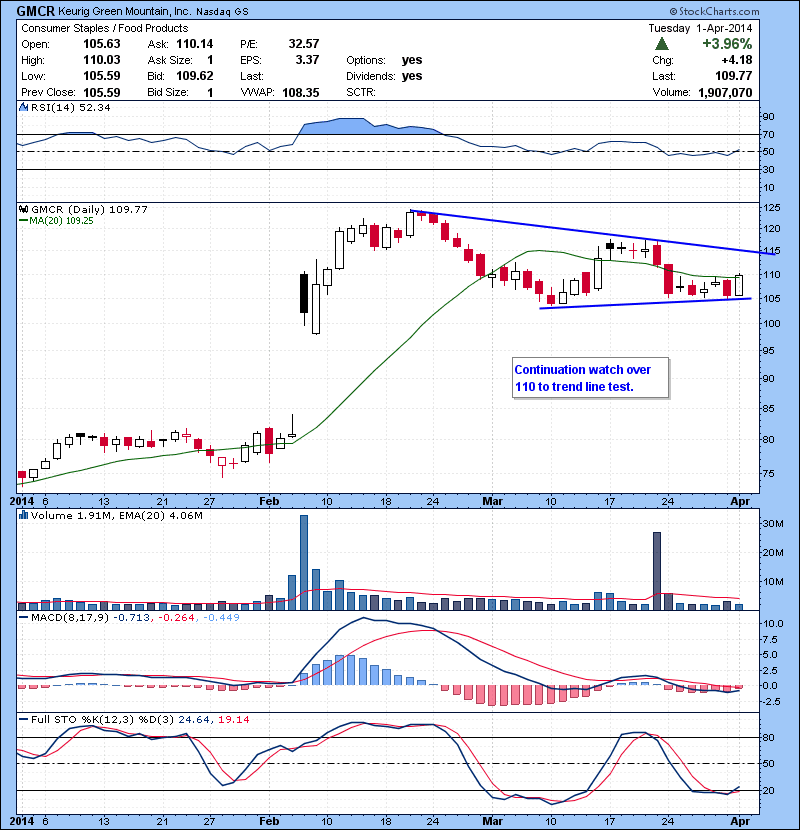Click the Volume panel bar icon
This screenshot has width=800, height=830.
pyautogui.click(x=23, y=515)
